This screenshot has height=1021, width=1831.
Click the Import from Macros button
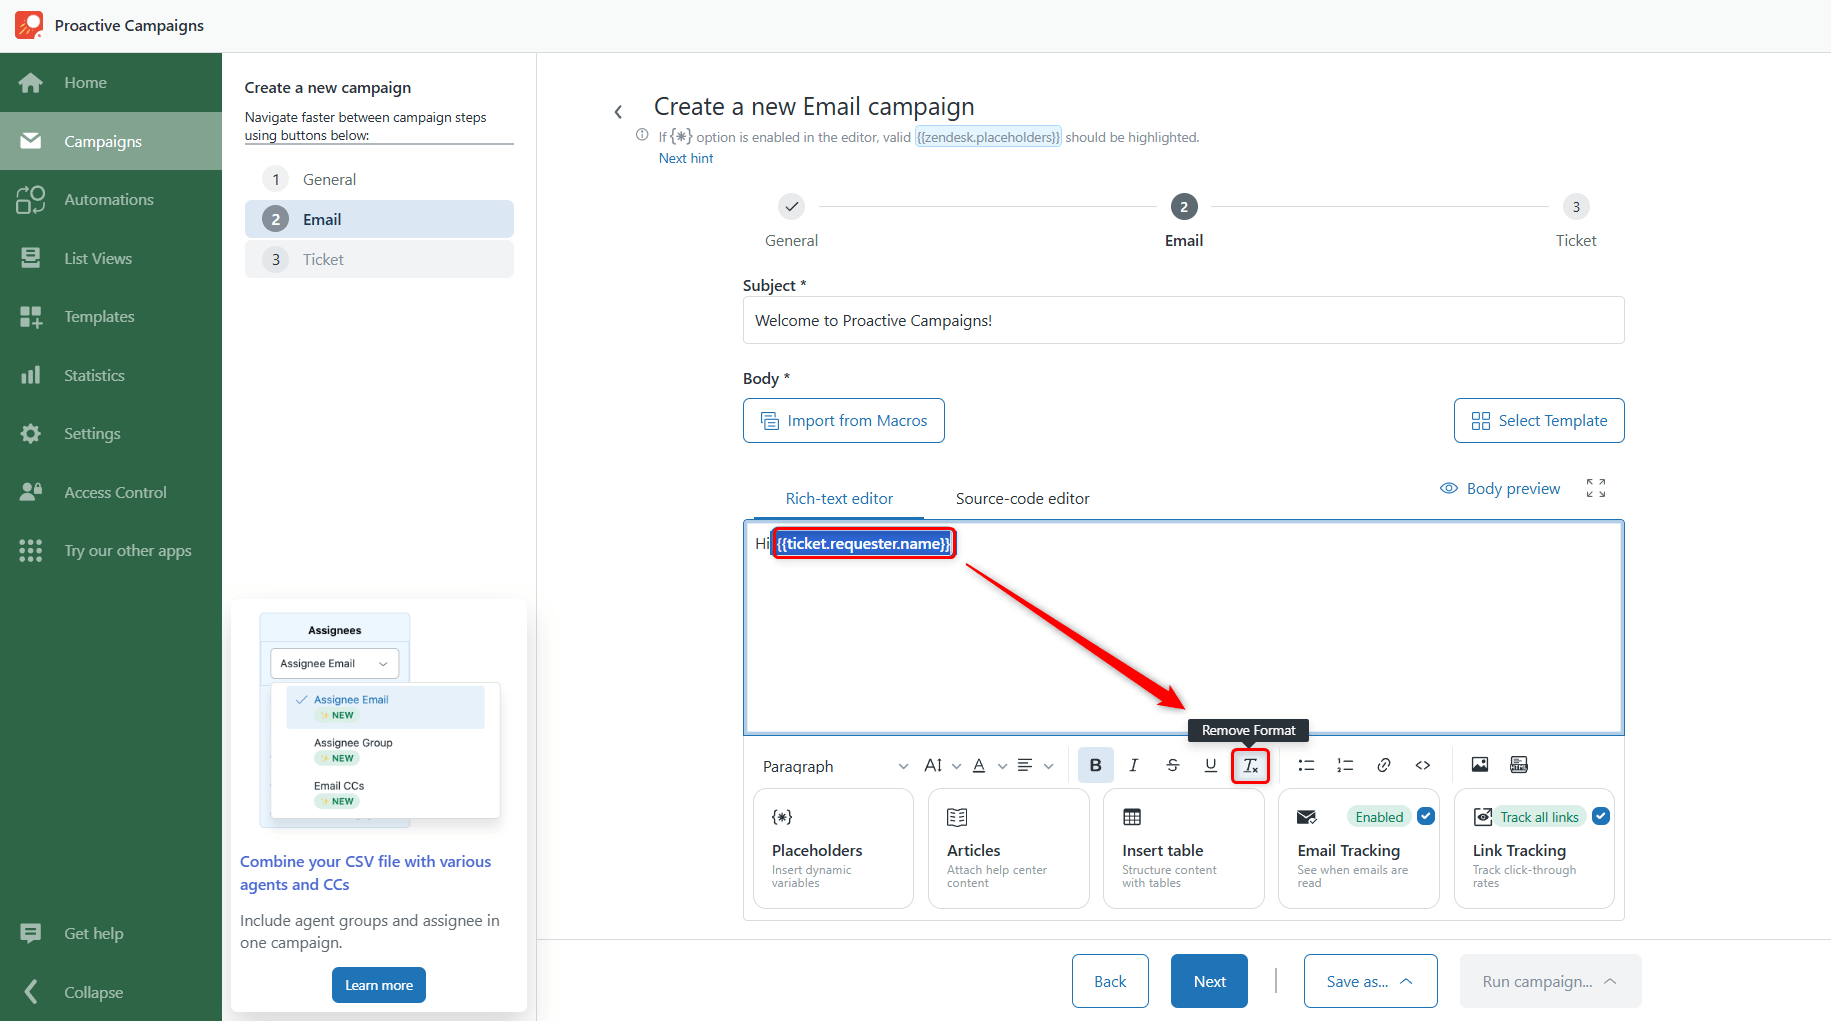(844, 420)
